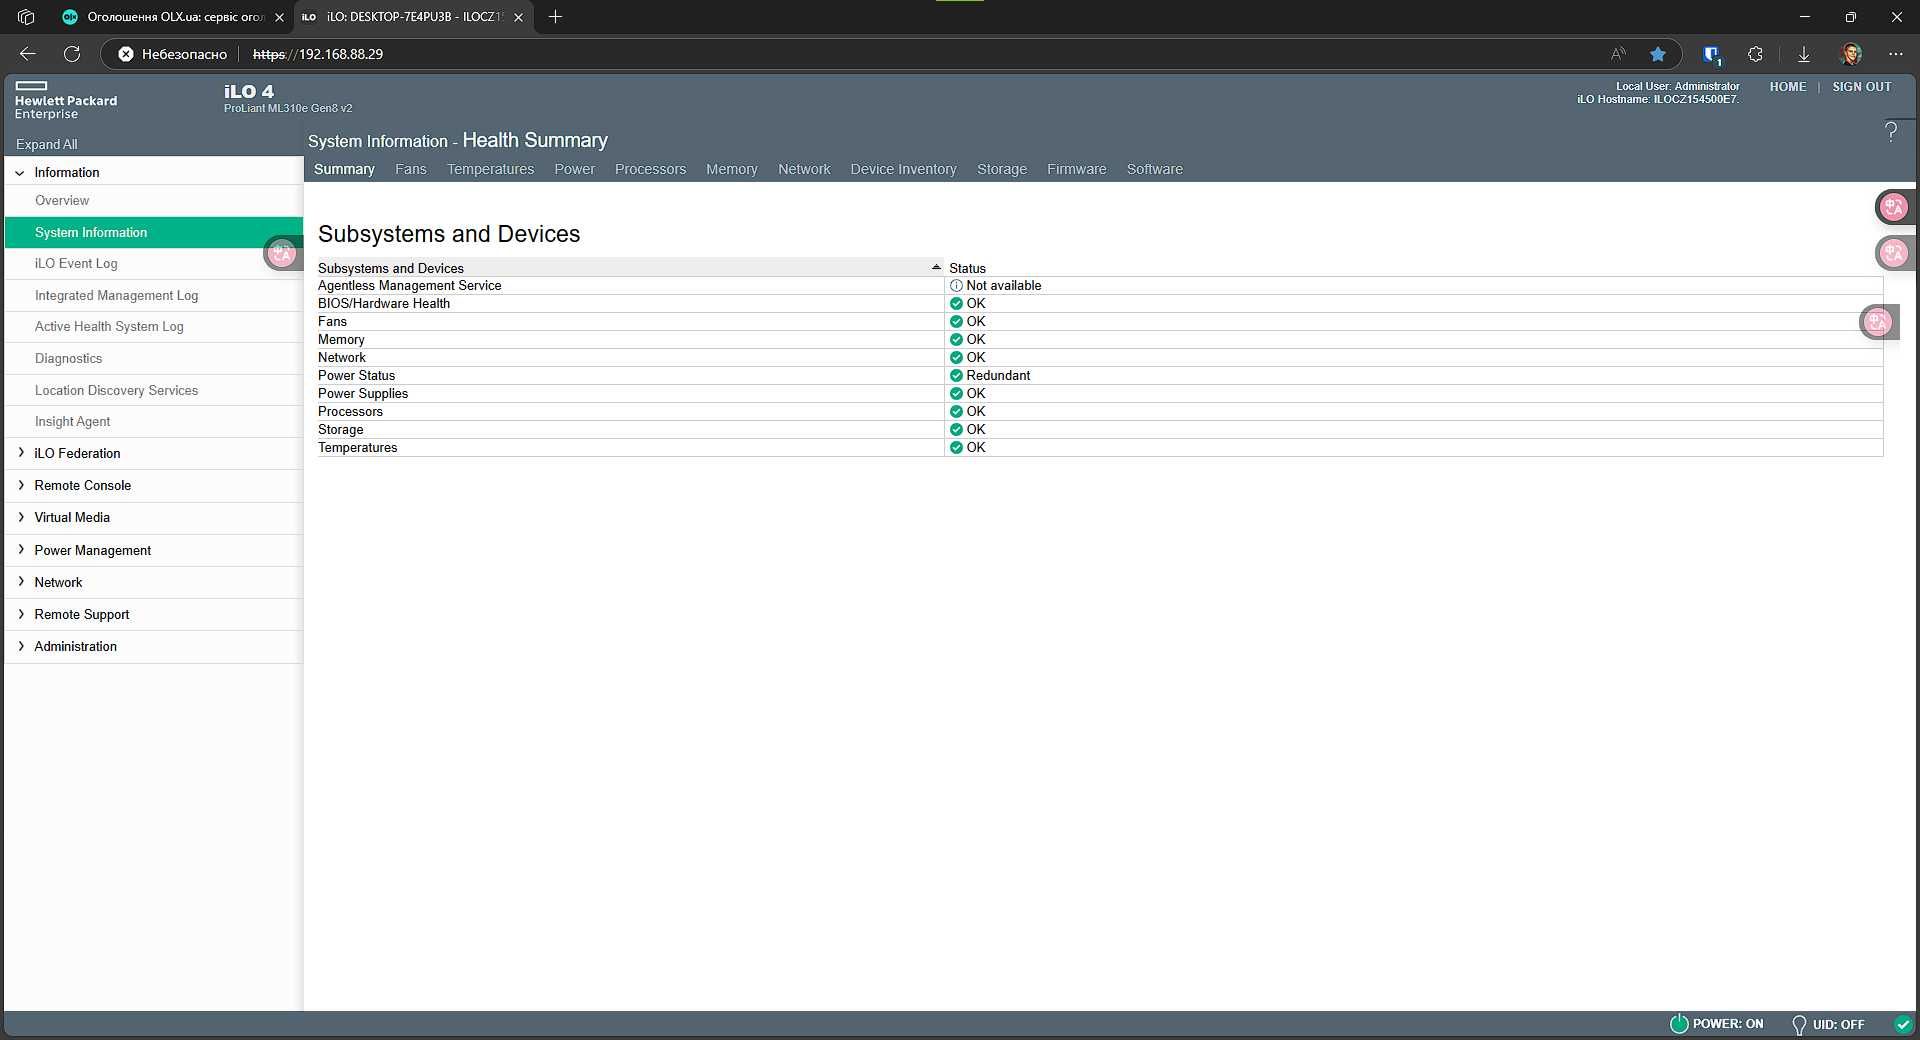Screen dimensions: 1920x1040
Task: Click the green health checkmark in footer
Action: (x=1903, y=1024)
